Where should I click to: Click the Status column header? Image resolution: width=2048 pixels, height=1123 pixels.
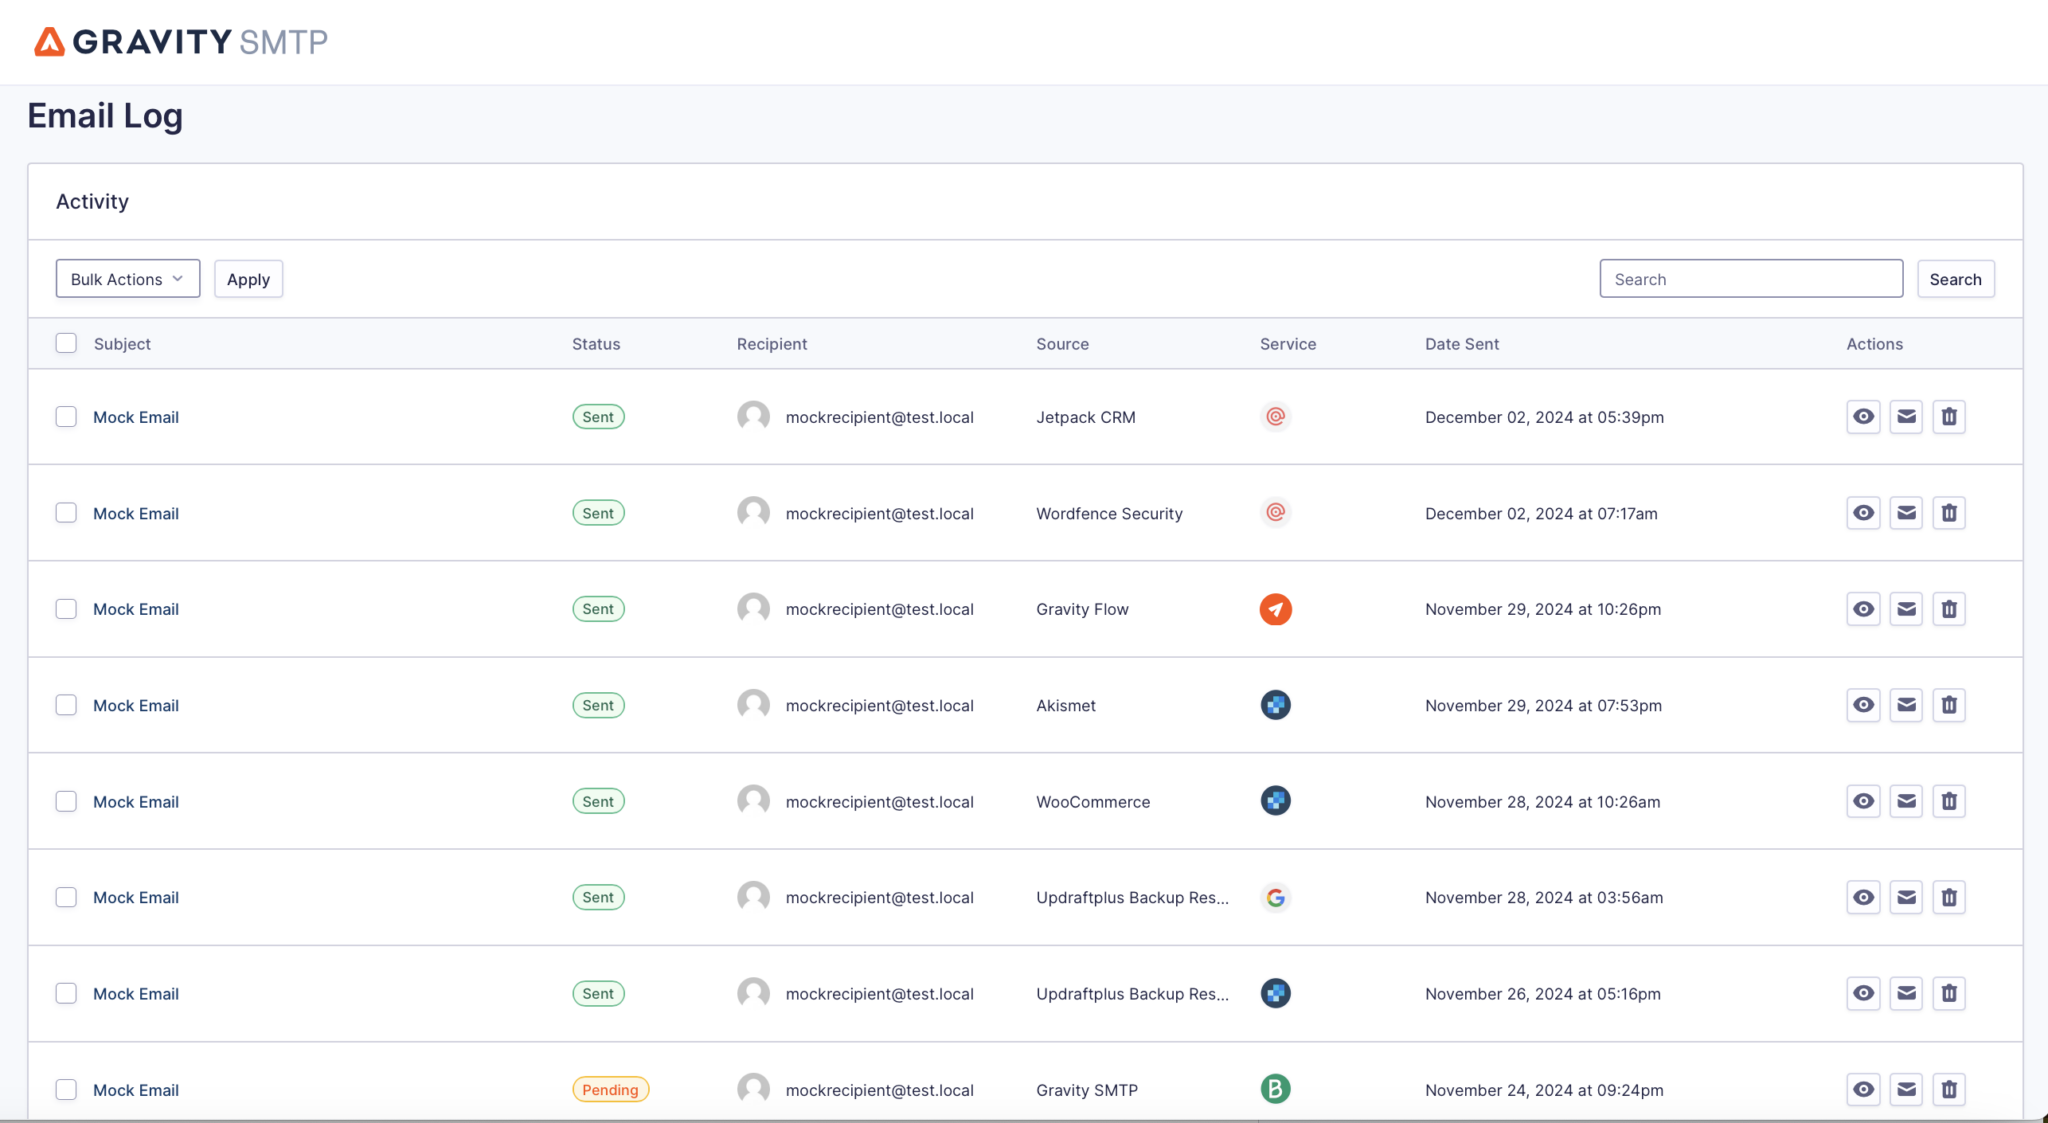coord(596,344)
